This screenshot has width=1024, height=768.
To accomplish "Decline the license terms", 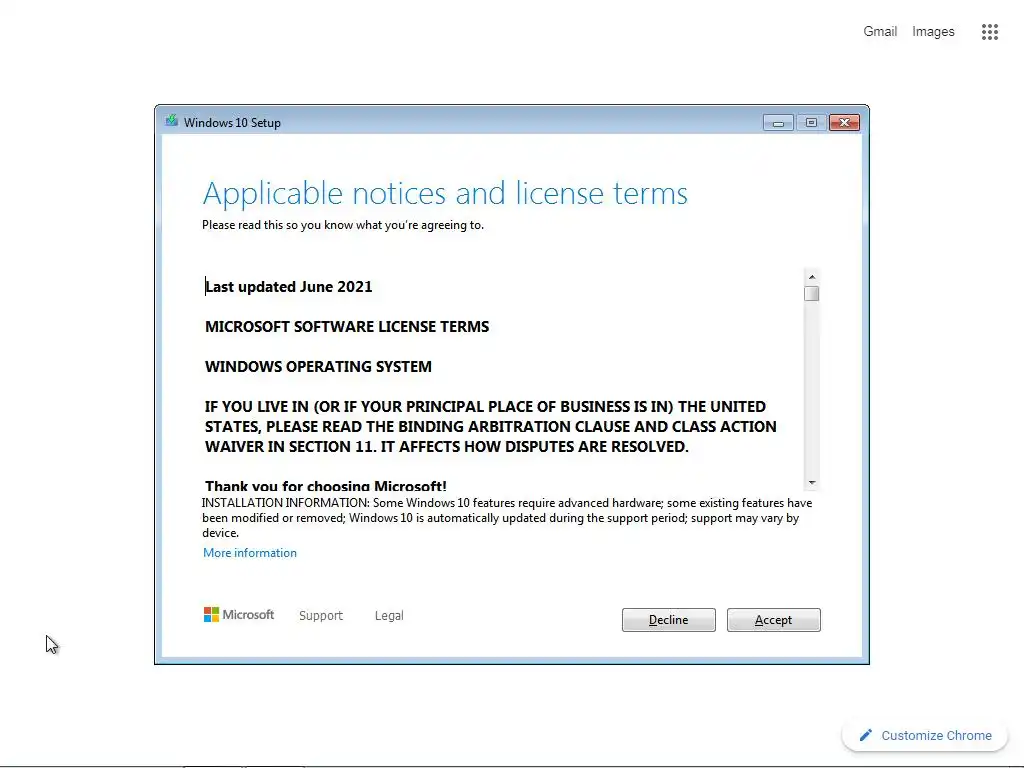I will click(668, 620).
